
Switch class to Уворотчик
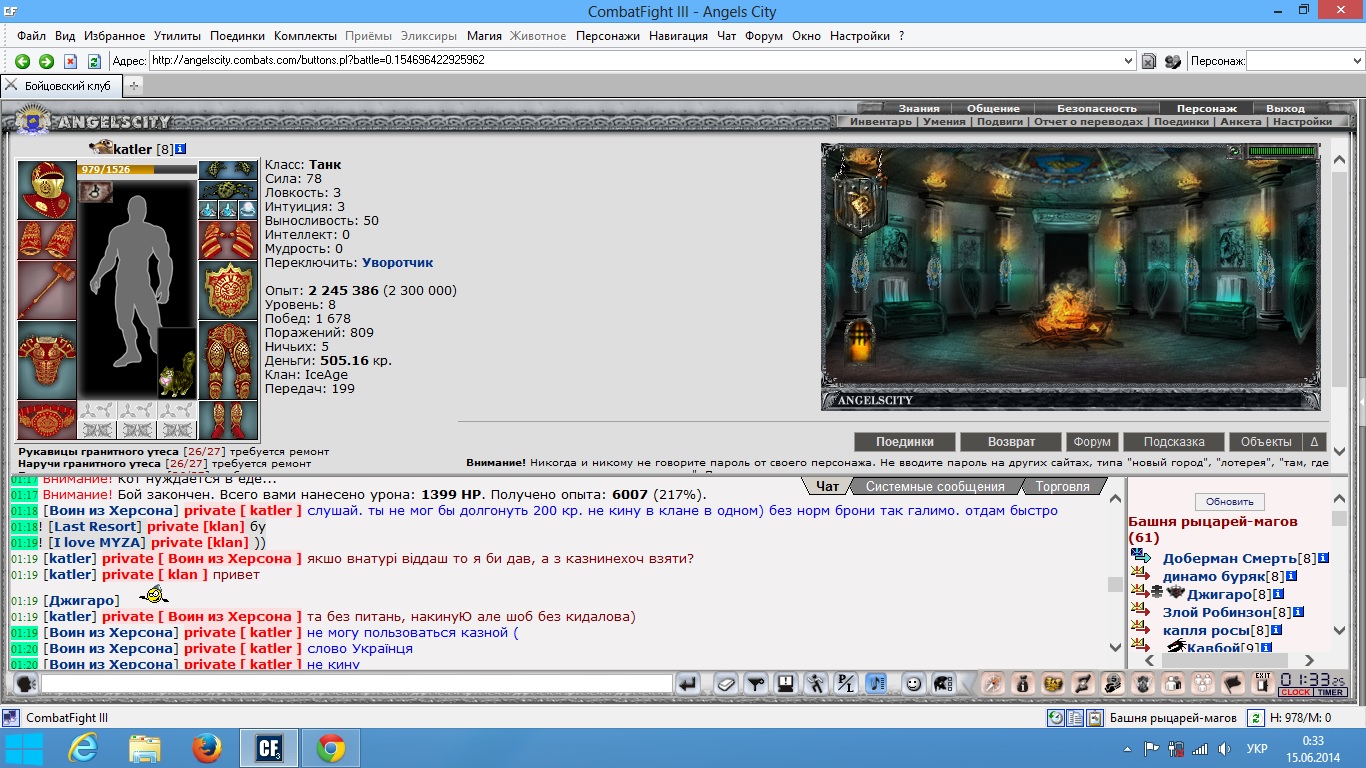397,263
